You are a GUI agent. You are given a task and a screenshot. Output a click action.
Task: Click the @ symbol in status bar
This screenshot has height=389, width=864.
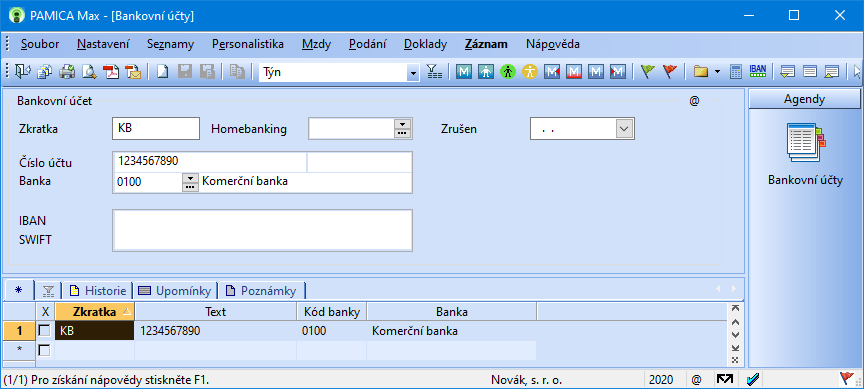point(696,379)
